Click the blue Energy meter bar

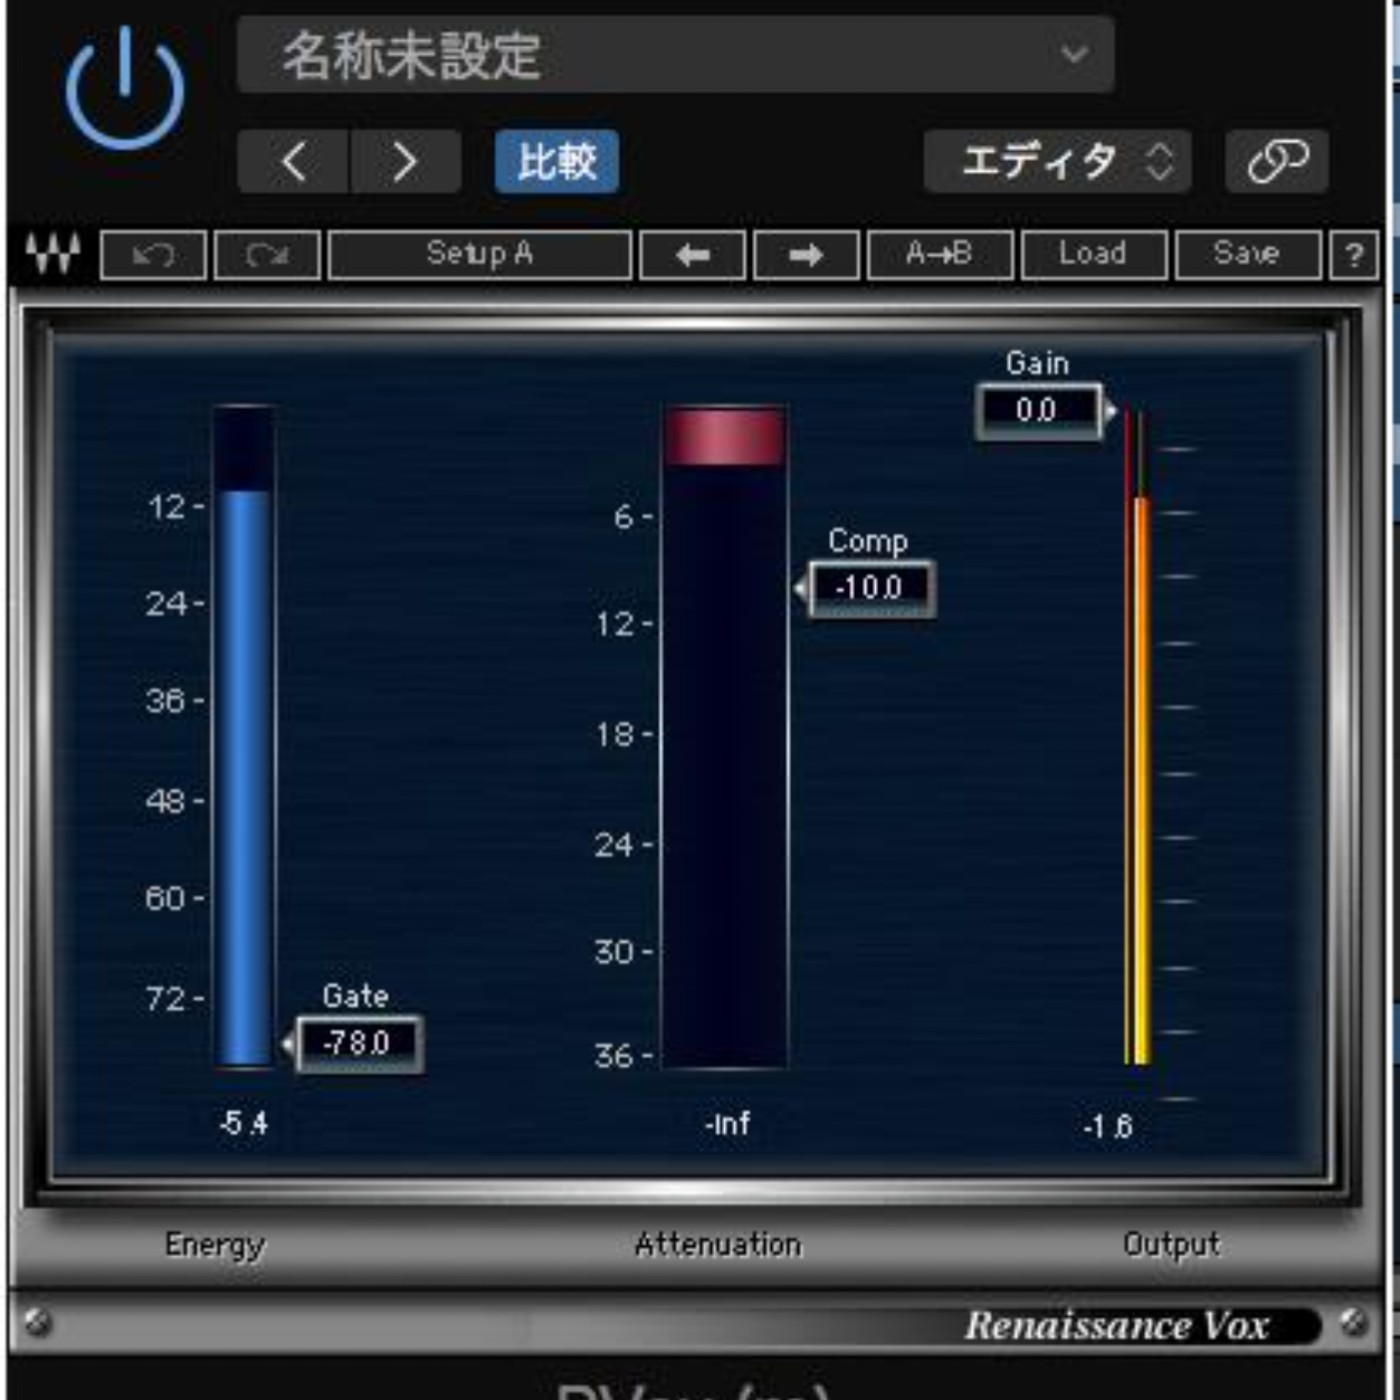[244, 737]
